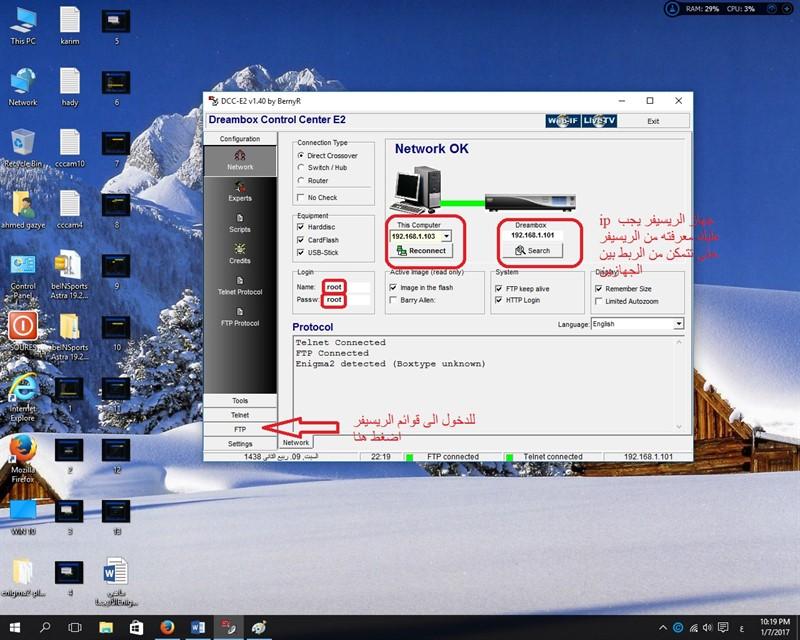
Task: Toggle the Remember Size checkbox
Action: click(x=598, y=289)
